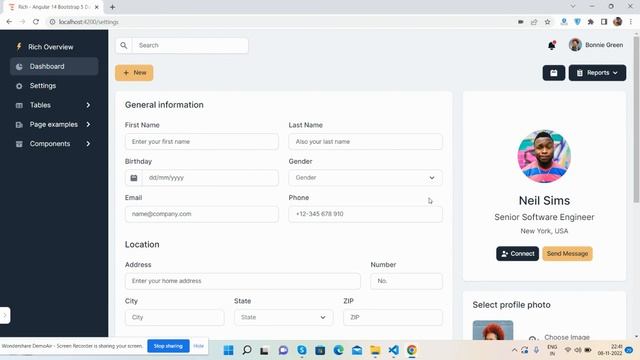Click the Last Name field
The height and width of the screenshot is (360, 640).
pyautogui.click(x=365, y=142)
